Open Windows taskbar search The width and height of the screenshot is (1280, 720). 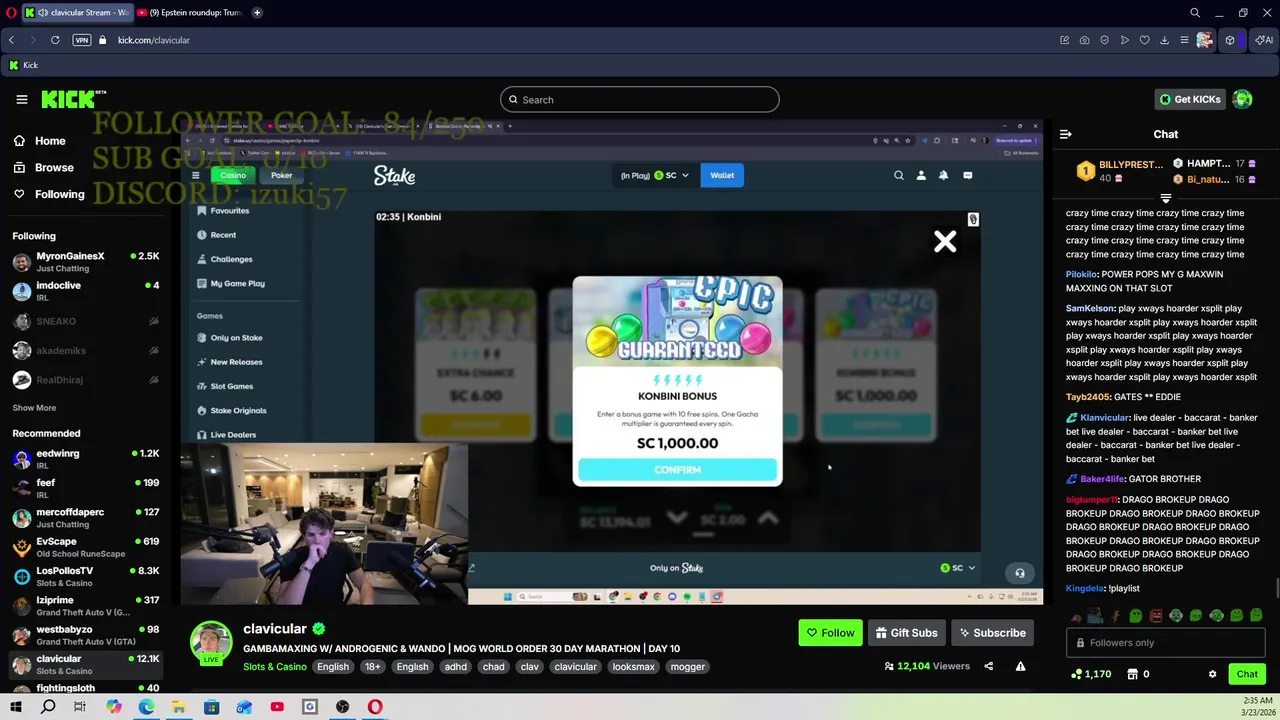pos(48,707)
